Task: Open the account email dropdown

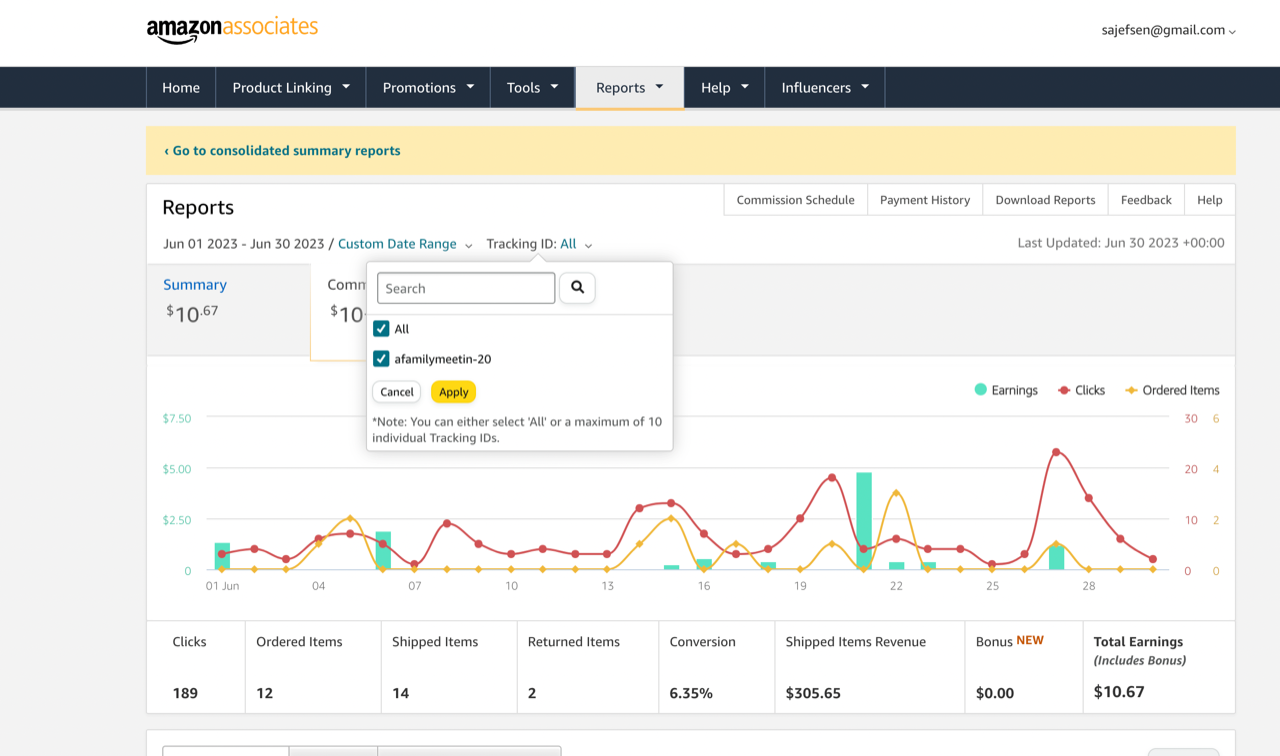Action: [1169, 30]
